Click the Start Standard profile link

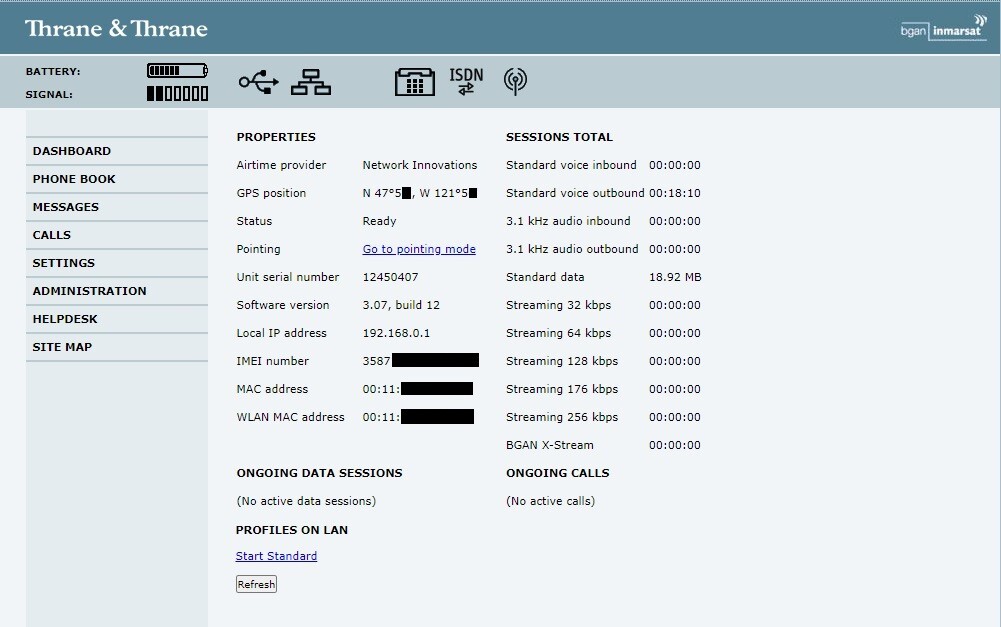[276, 556]
